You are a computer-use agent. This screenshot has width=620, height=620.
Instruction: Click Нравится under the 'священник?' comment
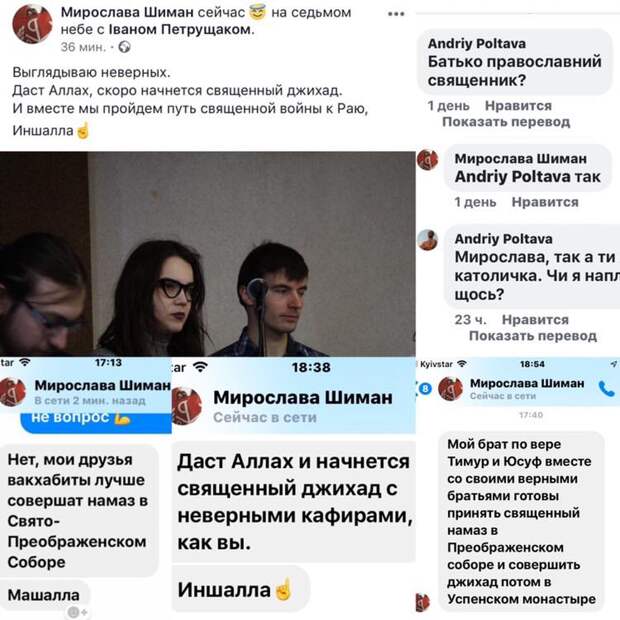point(518,106)
